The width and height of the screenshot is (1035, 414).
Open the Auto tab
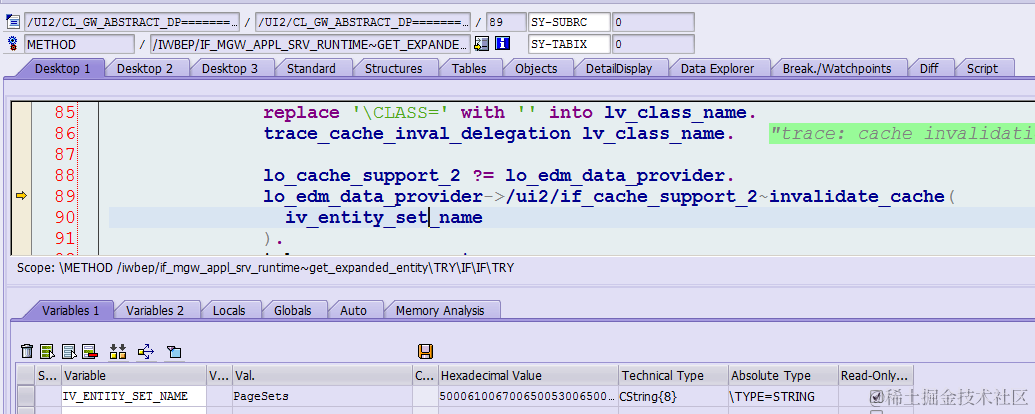pos(353,310)
